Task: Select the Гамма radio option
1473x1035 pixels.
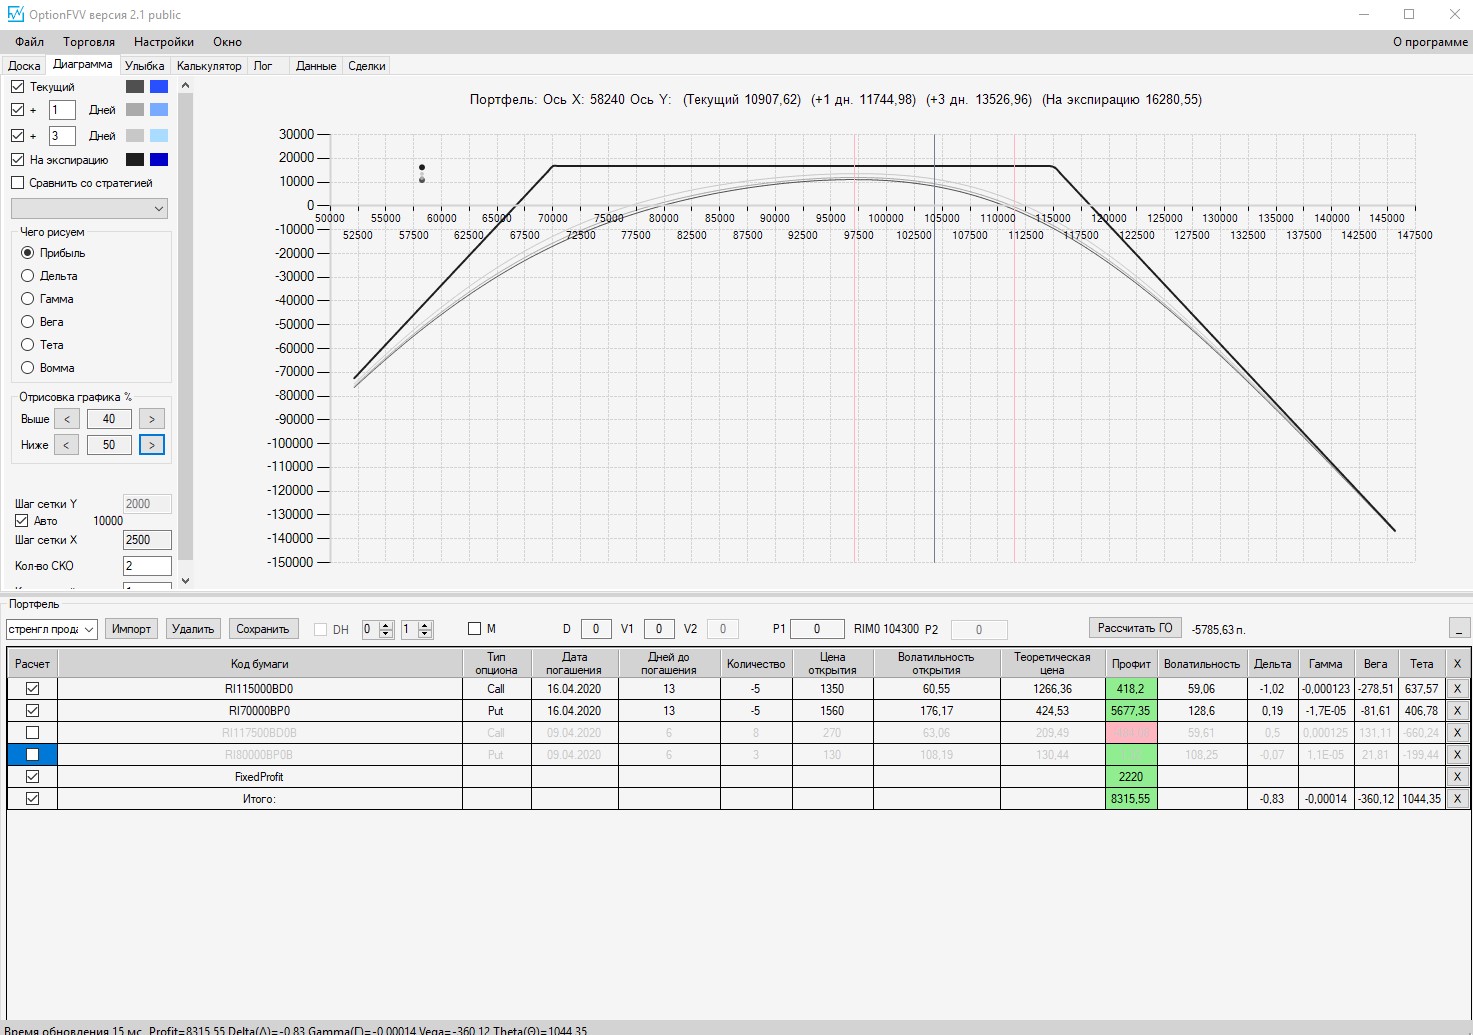Action: click(x=28, y=299)
